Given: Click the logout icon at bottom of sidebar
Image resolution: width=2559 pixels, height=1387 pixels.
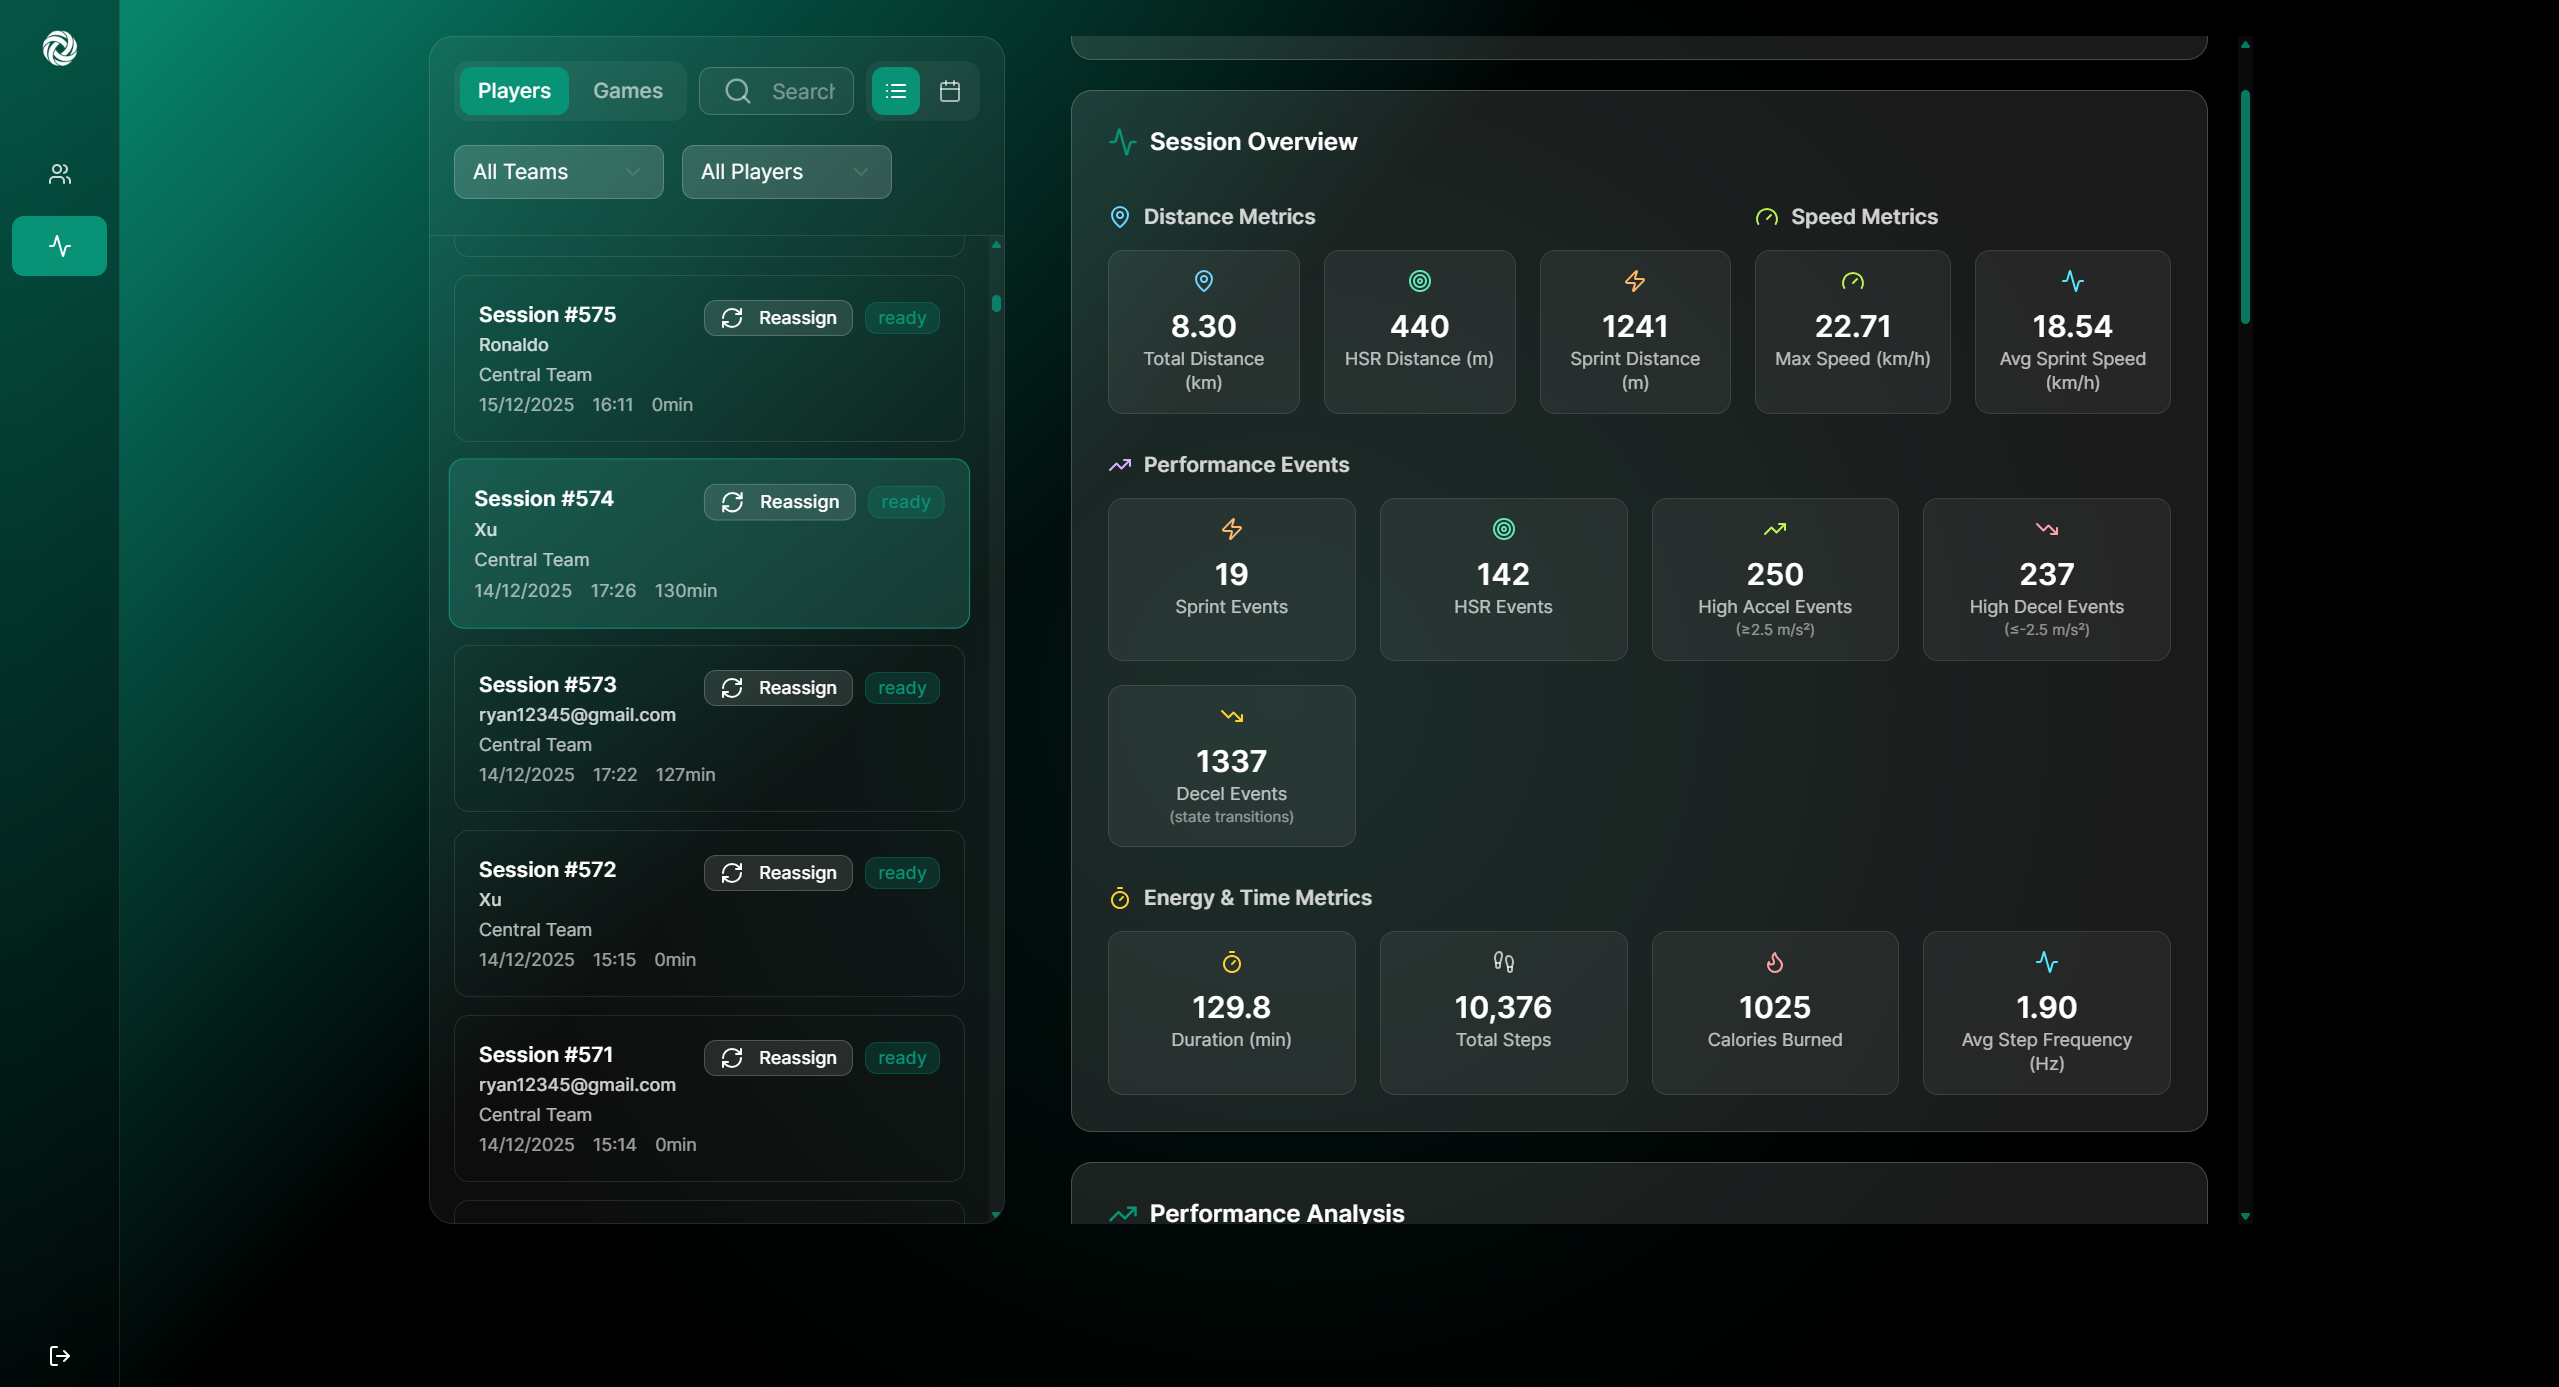Looking at the screenshot, I should [x=59, y=1356].
